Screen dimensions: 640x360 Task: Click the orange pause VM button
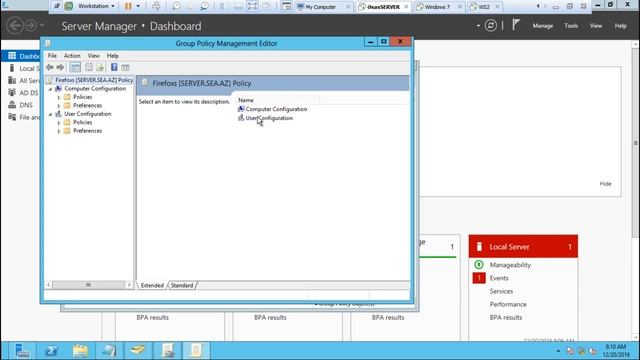(x=128, y=6)
